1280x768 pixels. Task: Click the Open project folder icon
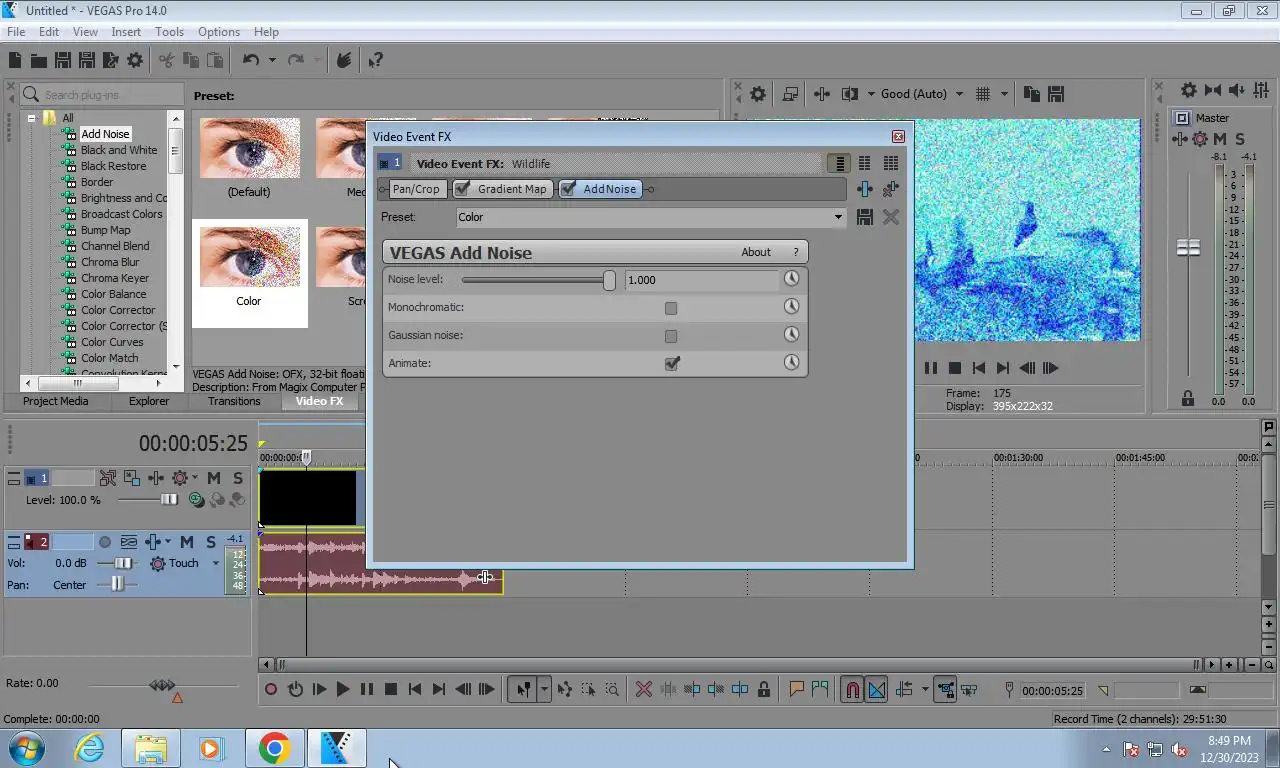point(39,61)
